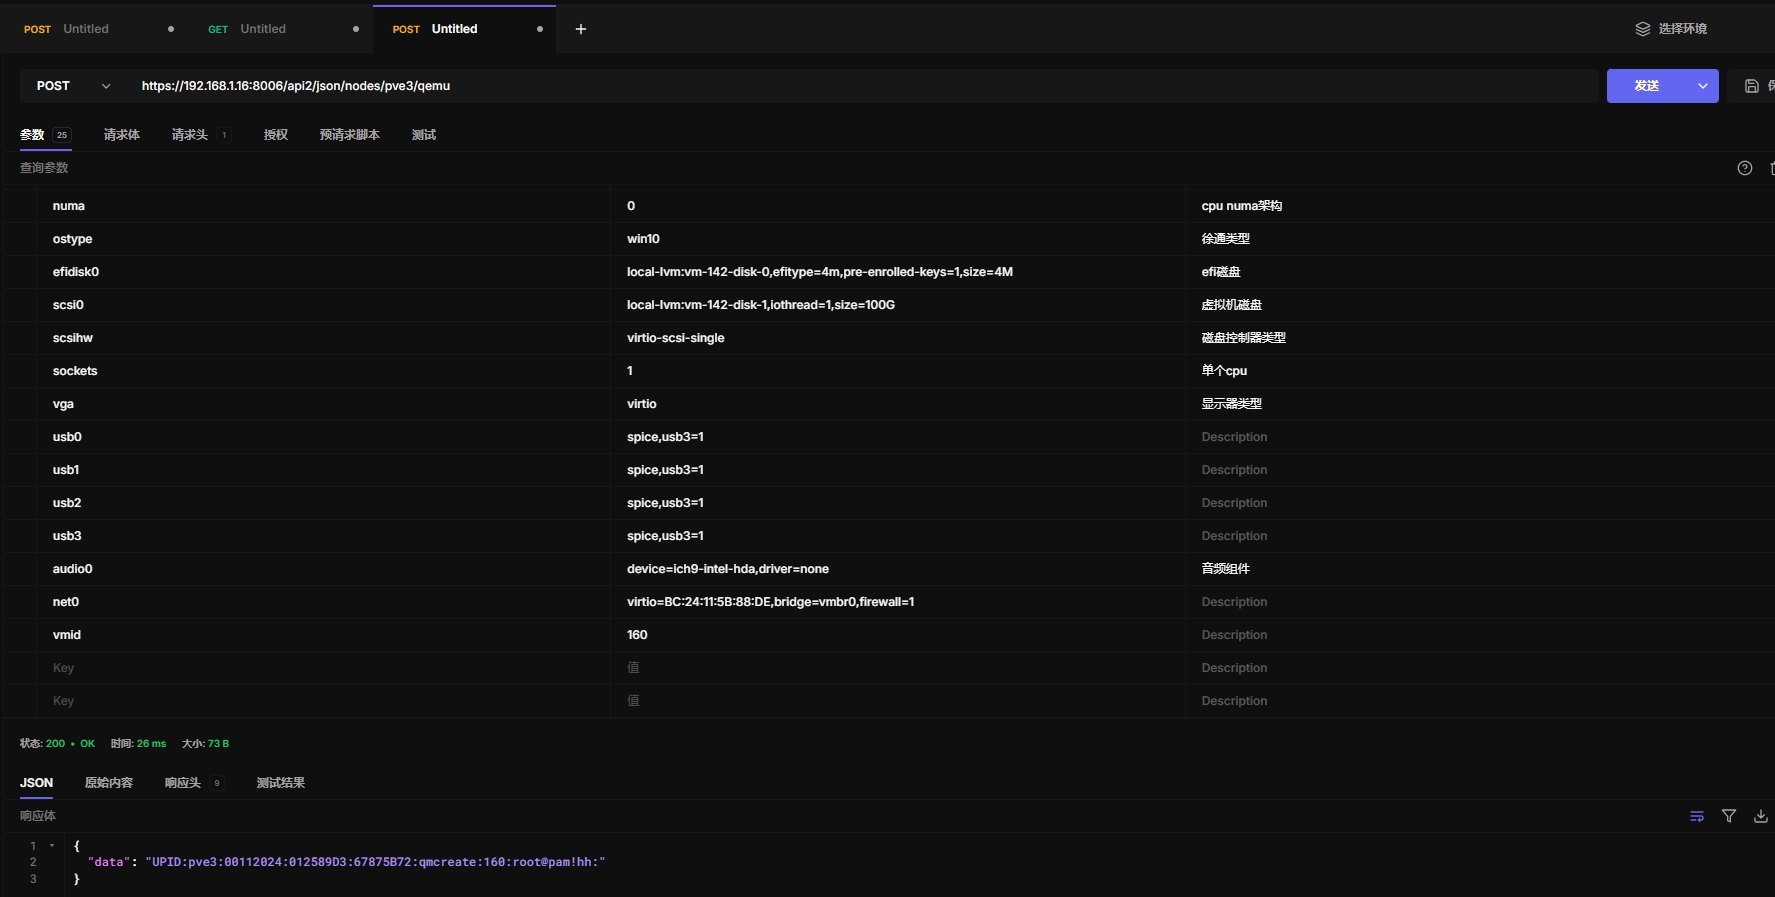
Task: Click the plus icon to add new tab
Action: [x=580, y=29]
